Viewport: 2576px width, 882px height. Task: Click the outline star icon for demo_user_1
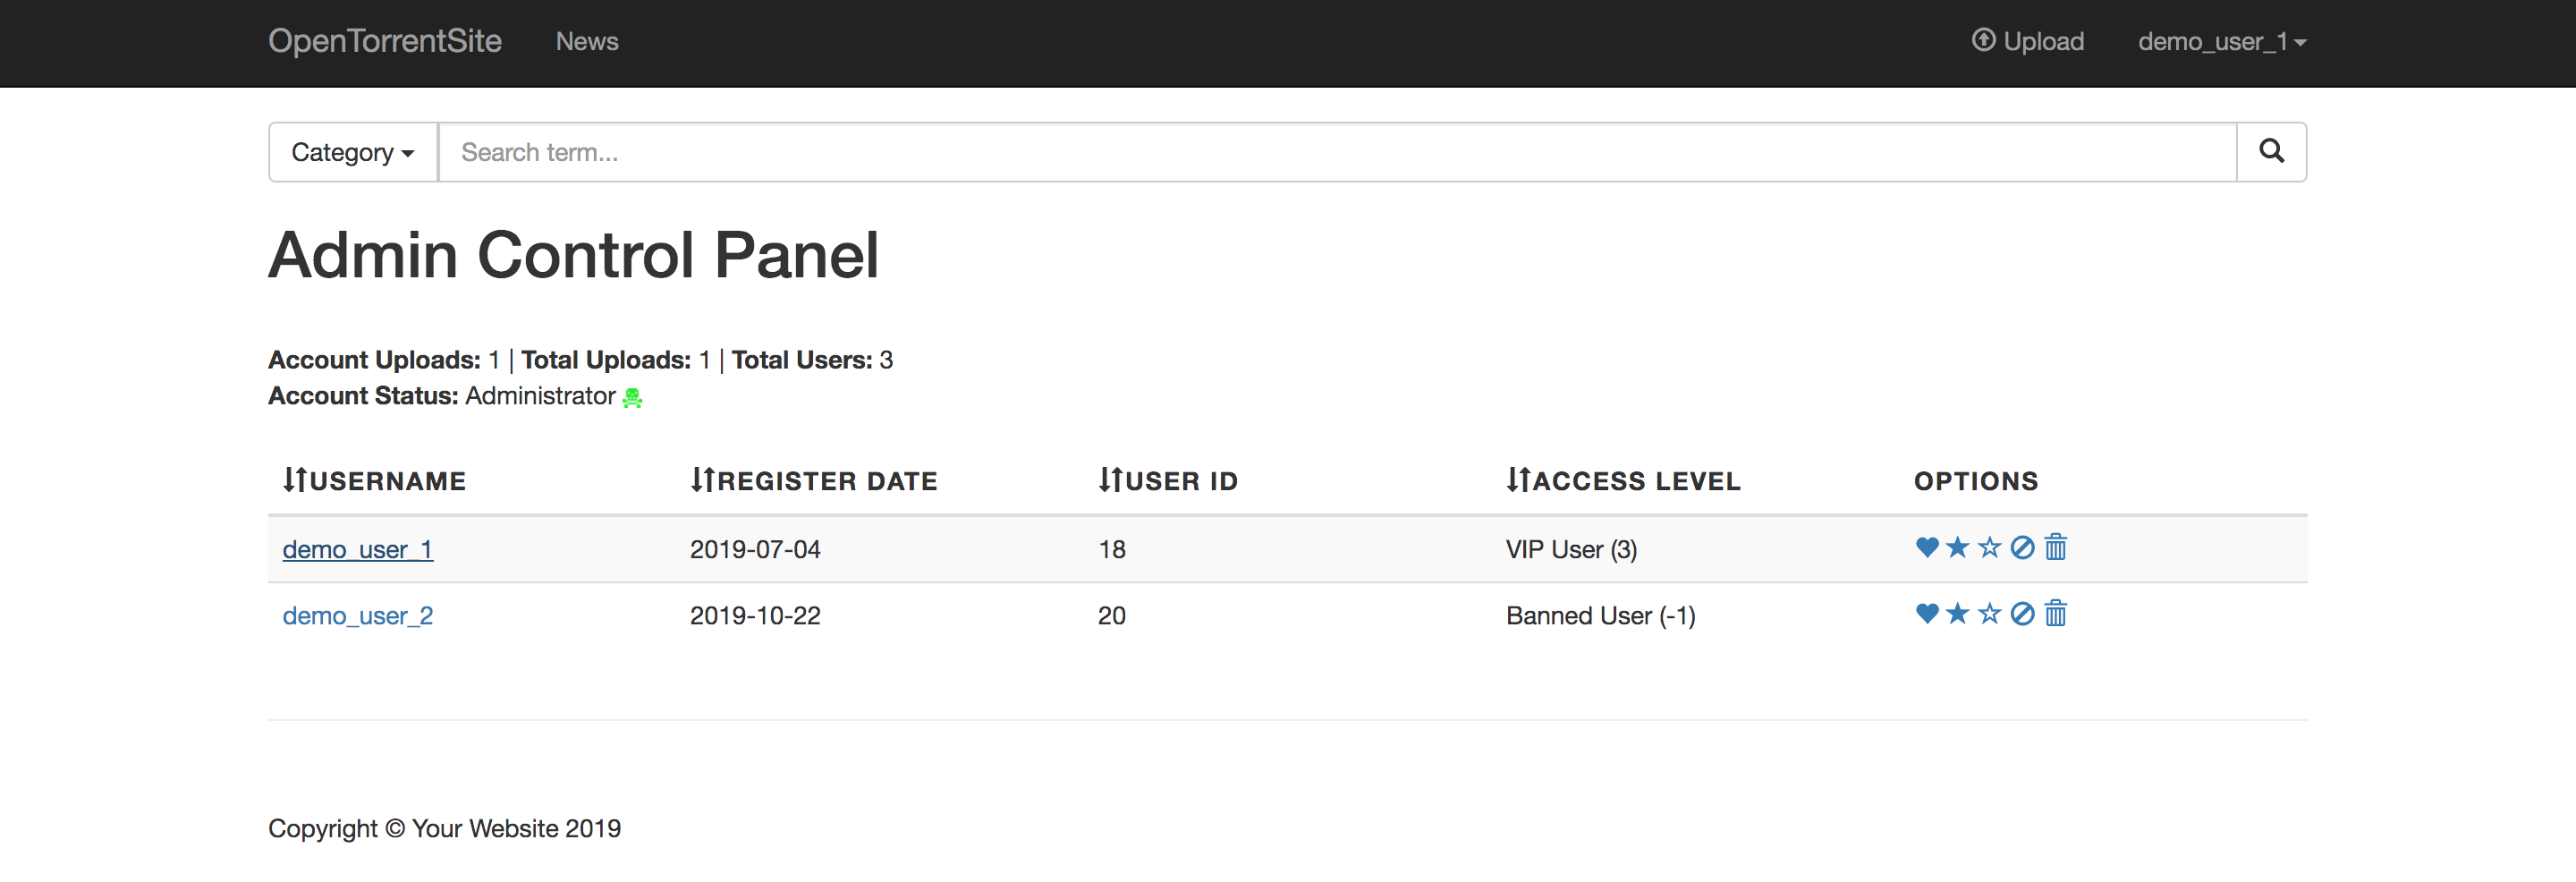[x=1990, y=547]
